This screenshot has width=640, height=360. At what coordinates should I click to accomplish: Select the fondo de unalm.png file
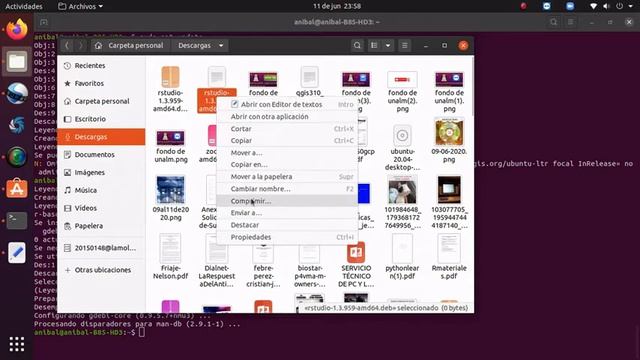coord(171,146)
